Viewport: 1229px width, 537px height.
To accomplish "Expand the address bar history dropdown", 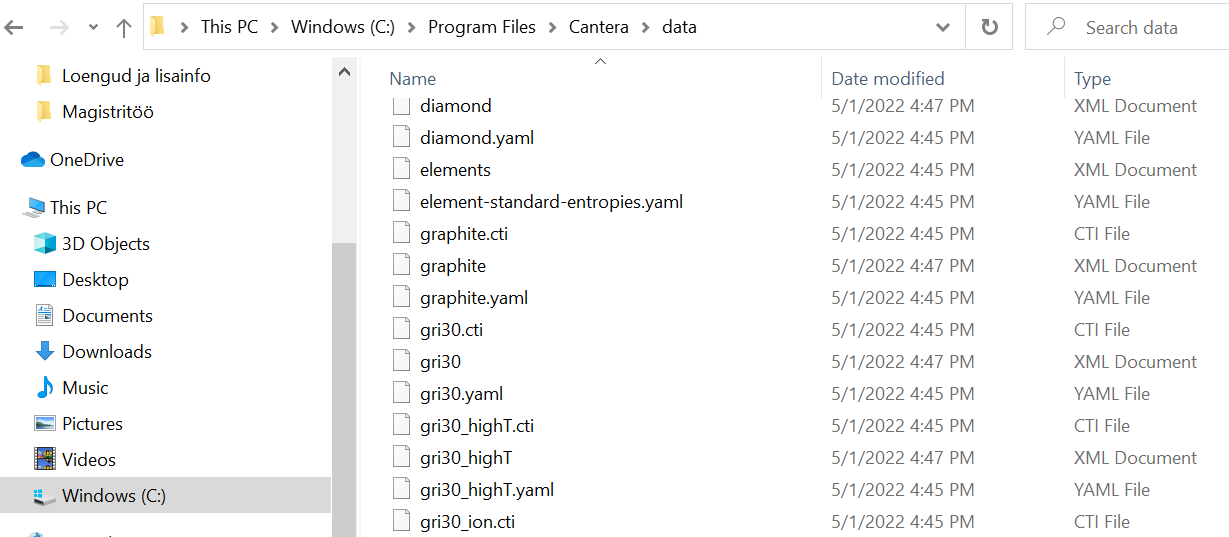I will coord(942,28).
